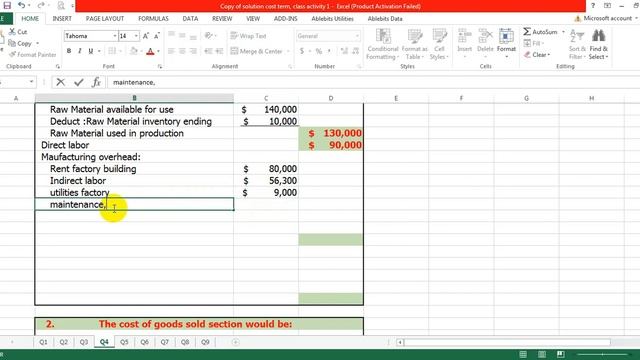Open Conditional Formatting menu
Viewport: 640px width, 360px height.
[x=382, y=44]
